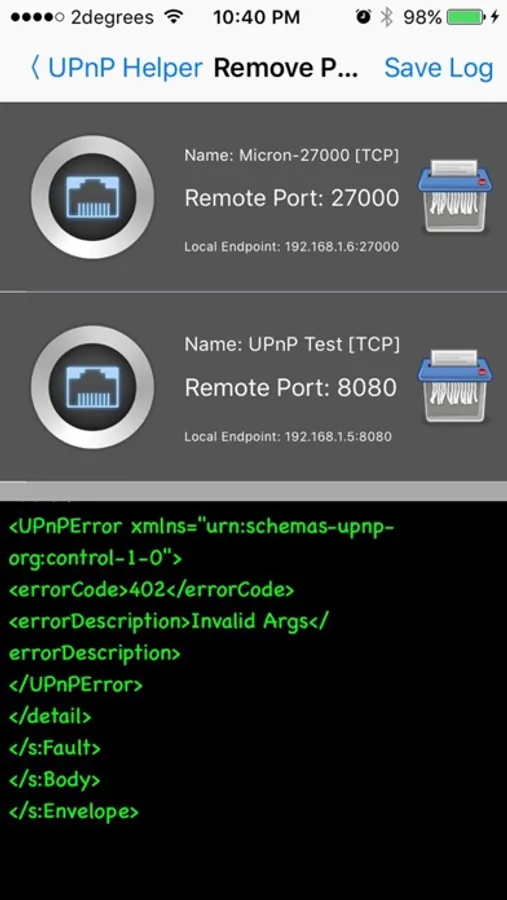Tap the alarm clock status icon

363,17
